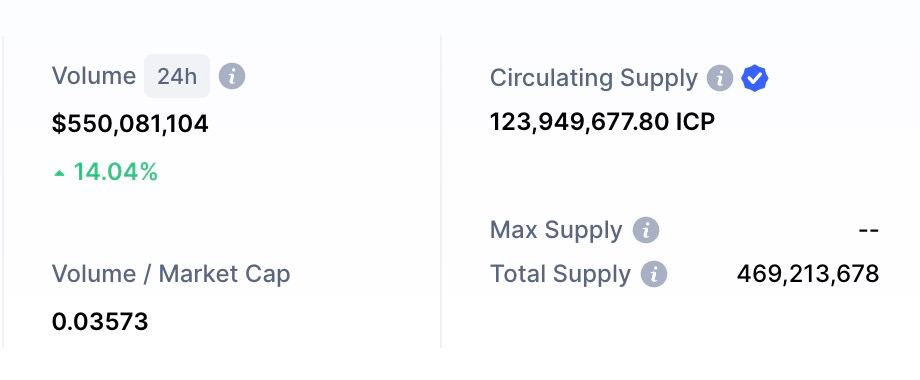
Task: Click the green 14.04% change indicator
Action: pyautogui.click(x=106, y=172)
